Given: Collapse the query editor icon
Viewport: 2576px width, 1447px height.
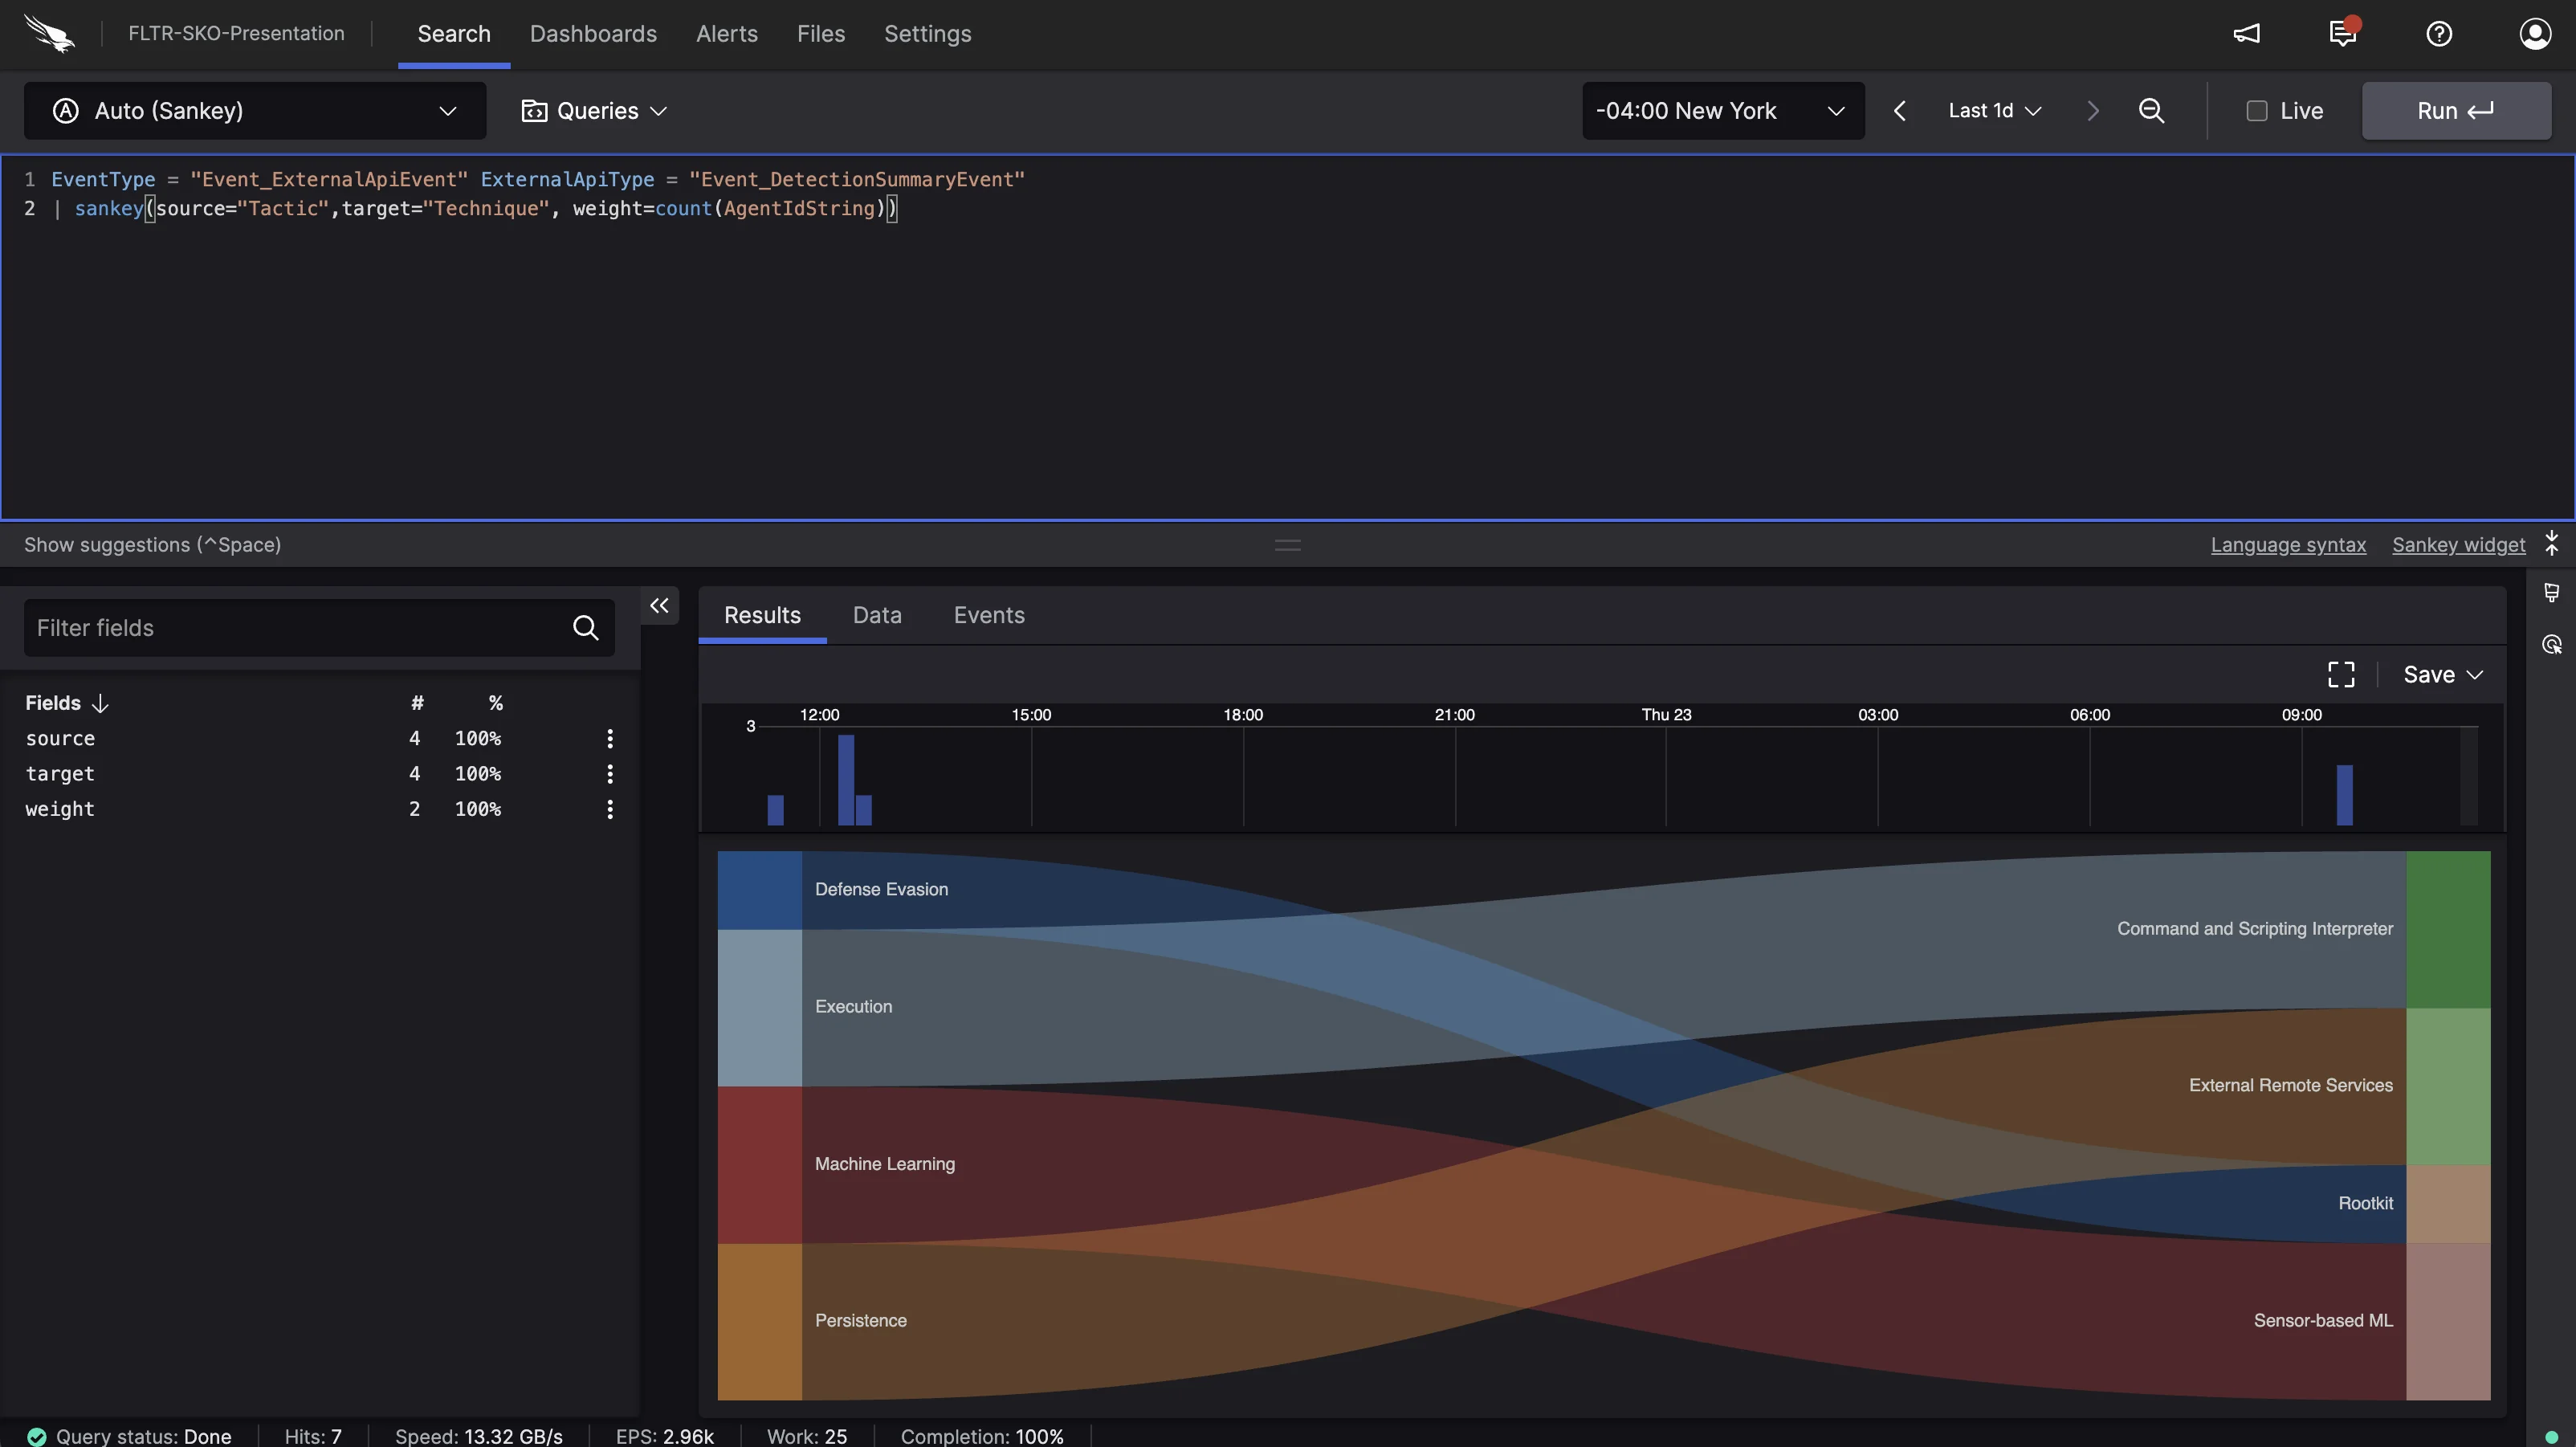Looking at the screenshot, I should [x=2551, y=544].
